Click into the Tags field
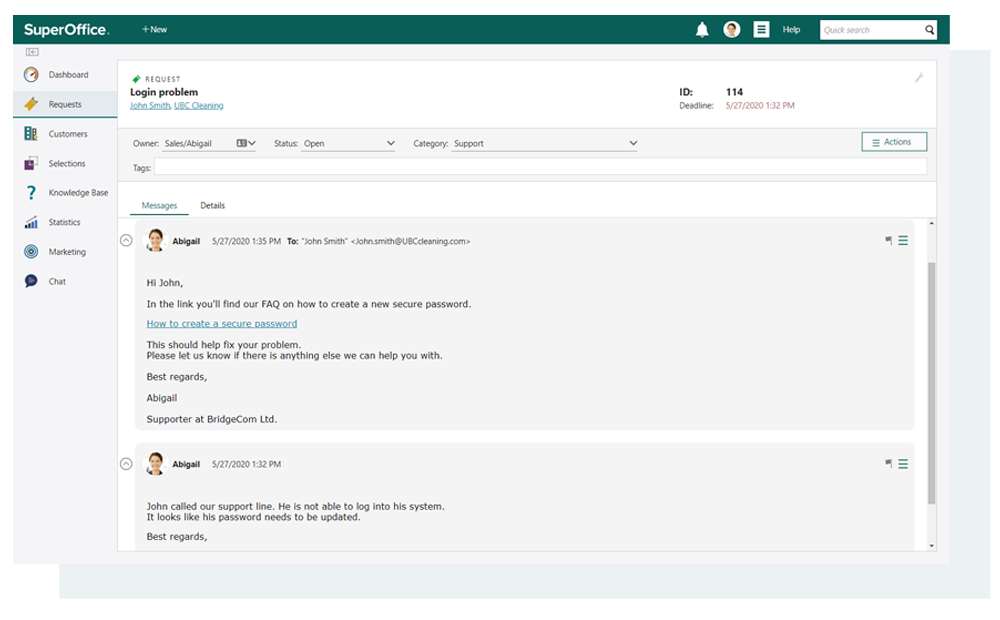 [x=540, y=167]
